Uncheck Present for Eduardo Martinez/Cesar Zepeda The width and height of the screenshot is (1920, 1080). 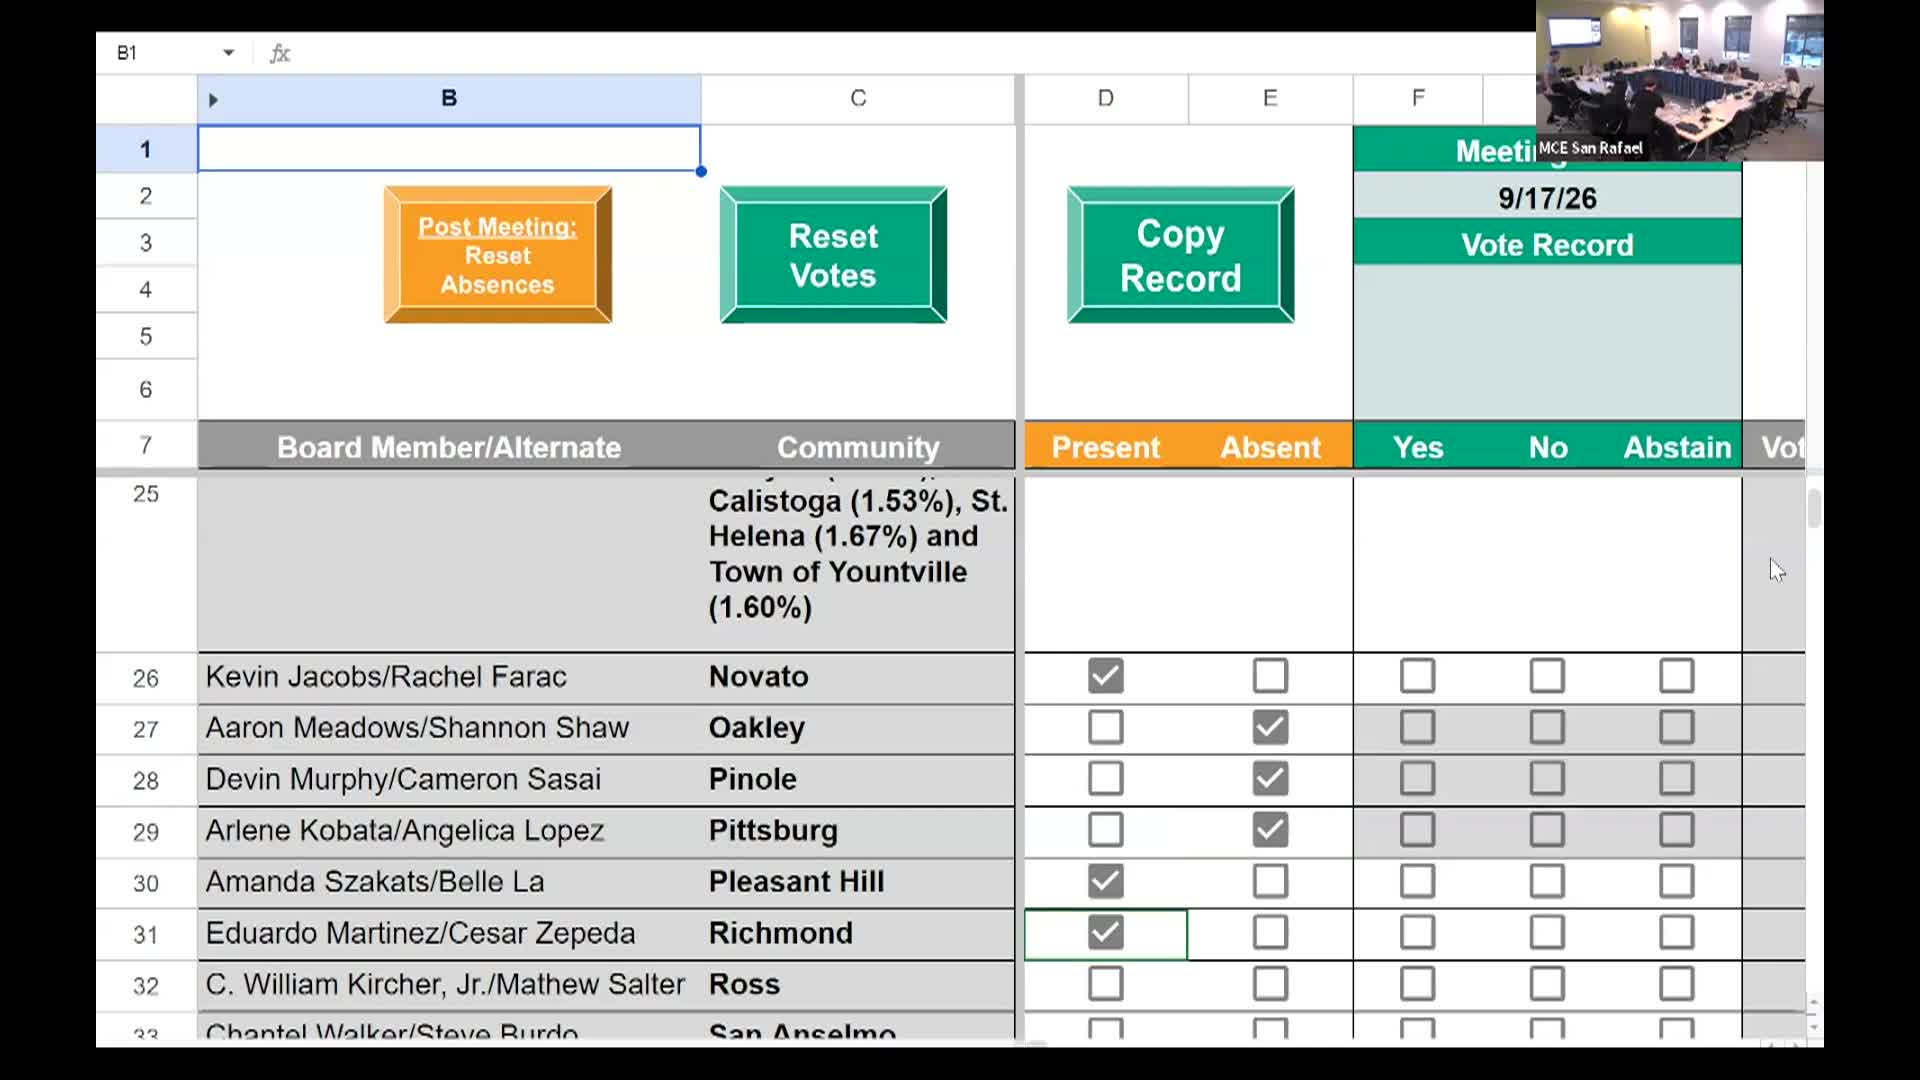click(1106, 932)
